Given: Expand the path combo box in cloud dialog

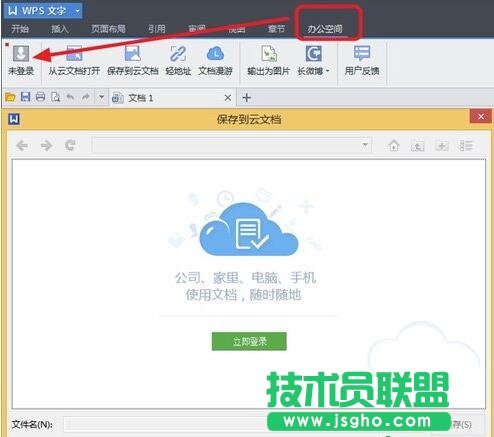Looking at the screenshot, I should [x=365, y=145].
